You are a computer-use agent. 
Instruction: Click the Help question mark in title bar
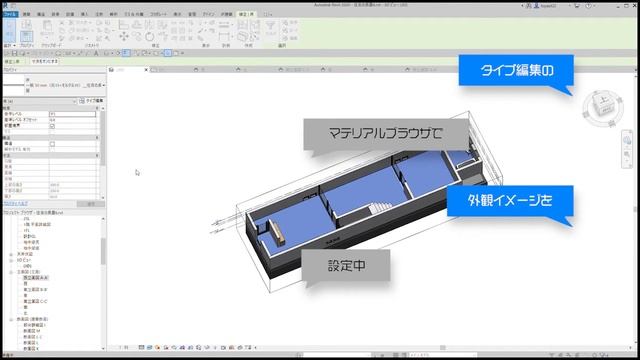tap(589, 6)
